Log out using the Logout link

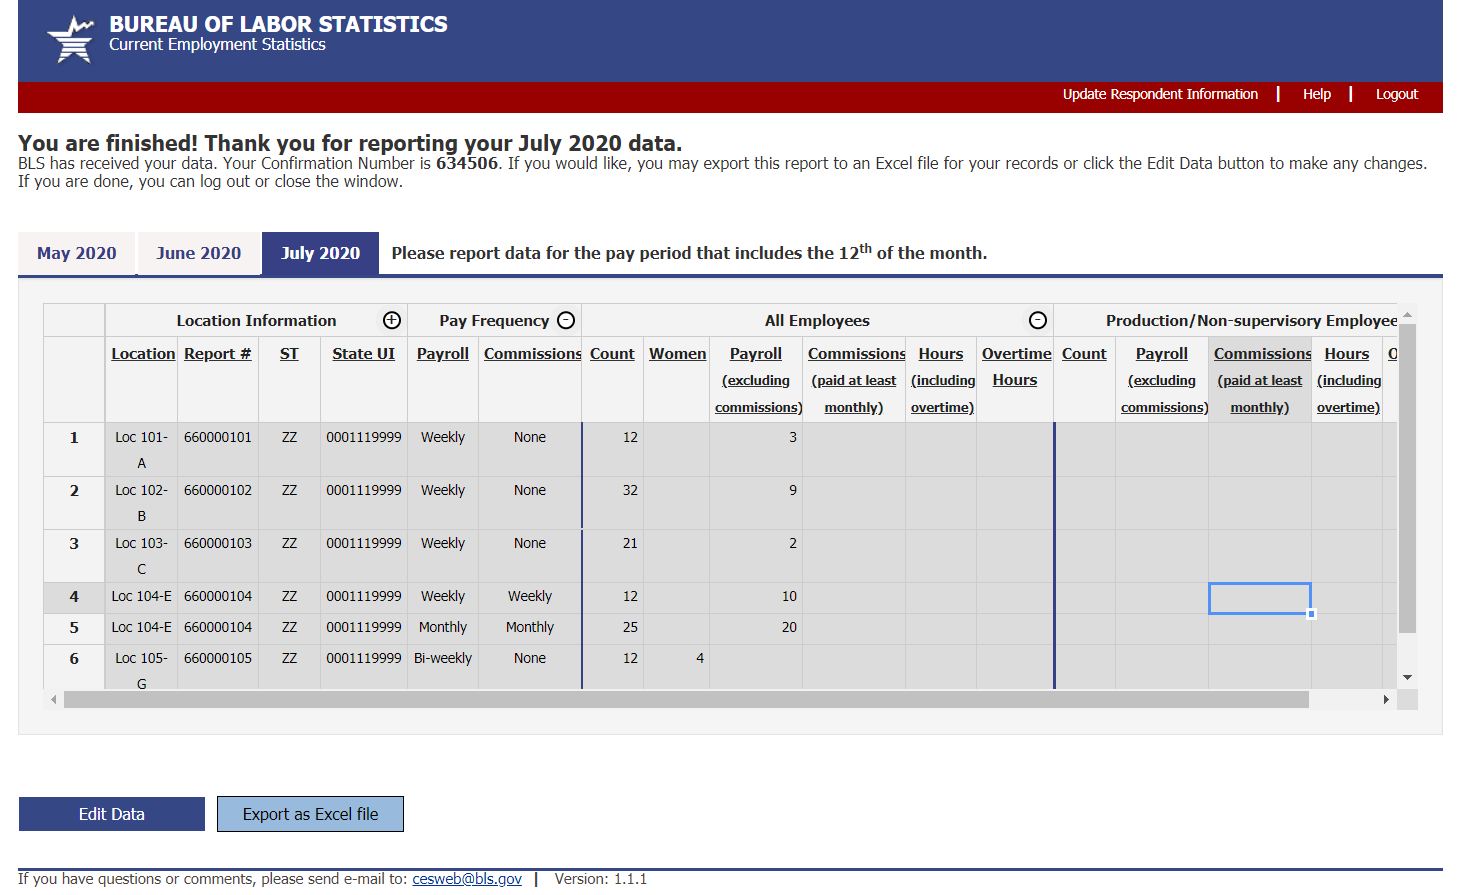pos(1396,94)
